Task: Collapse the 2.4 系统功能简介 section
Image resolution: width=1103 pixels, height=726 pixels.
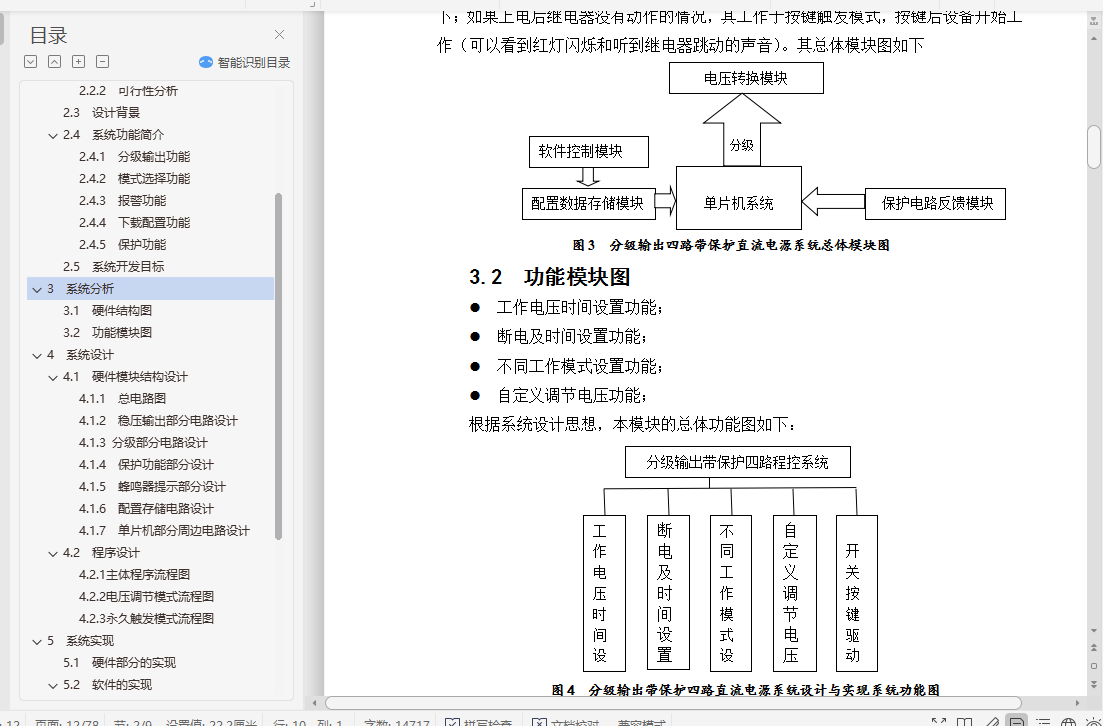Action: coord(53,135)
